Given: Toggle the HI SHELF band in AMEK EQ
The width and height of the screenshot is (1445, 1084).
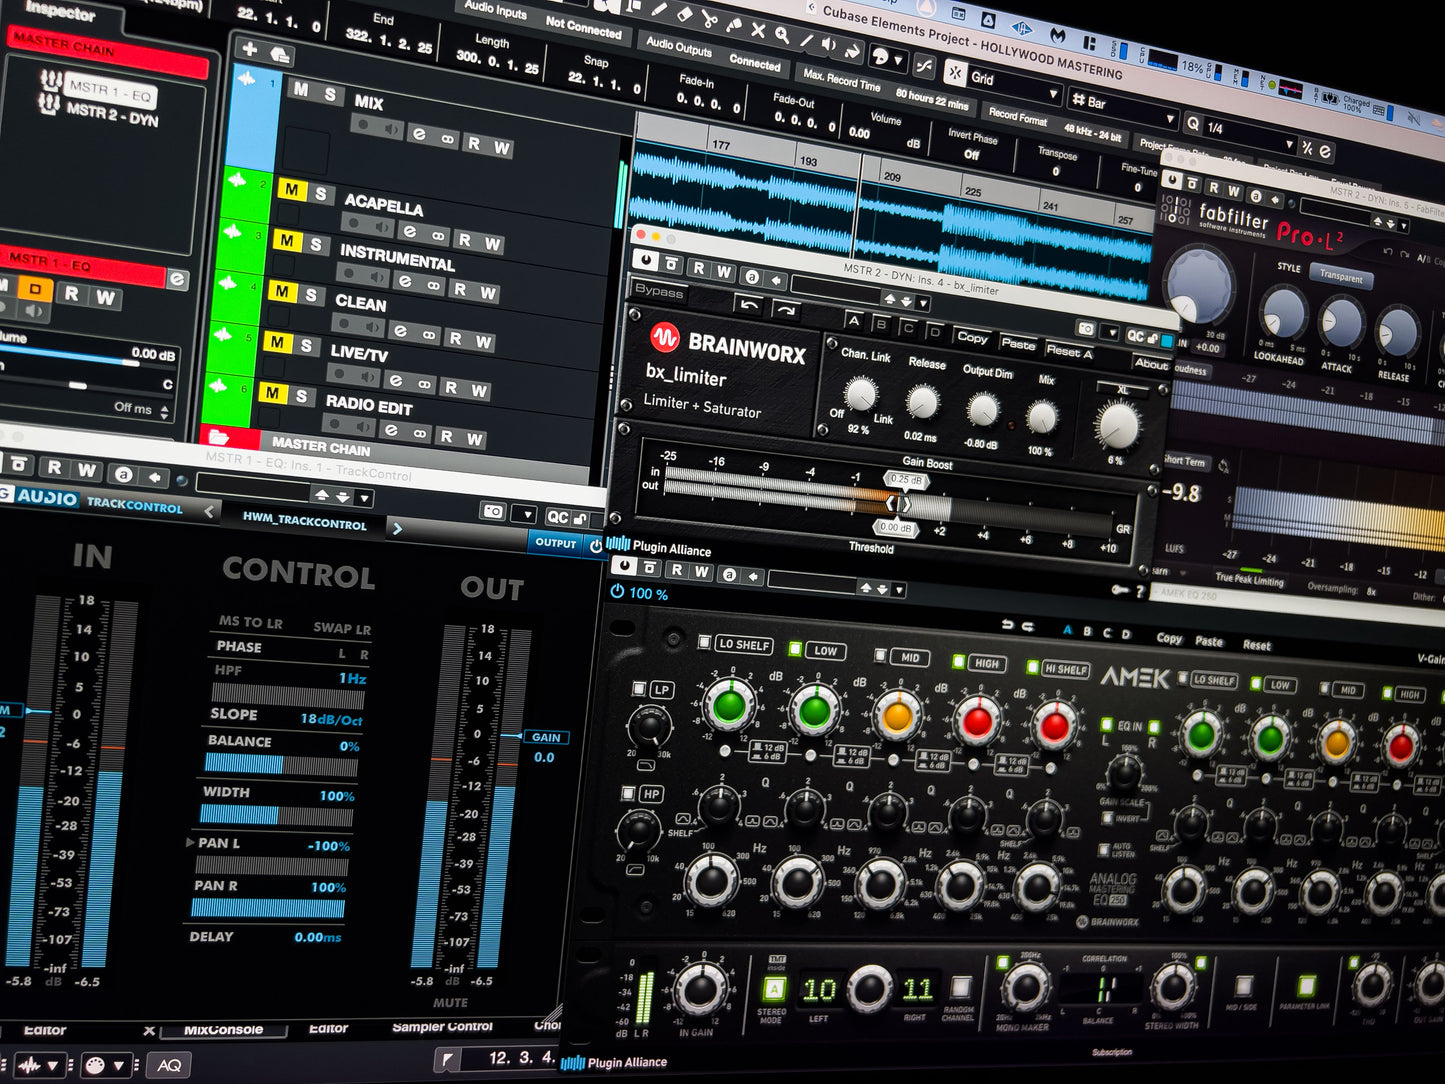Looking at the screenshot, I should point(1033,666).
